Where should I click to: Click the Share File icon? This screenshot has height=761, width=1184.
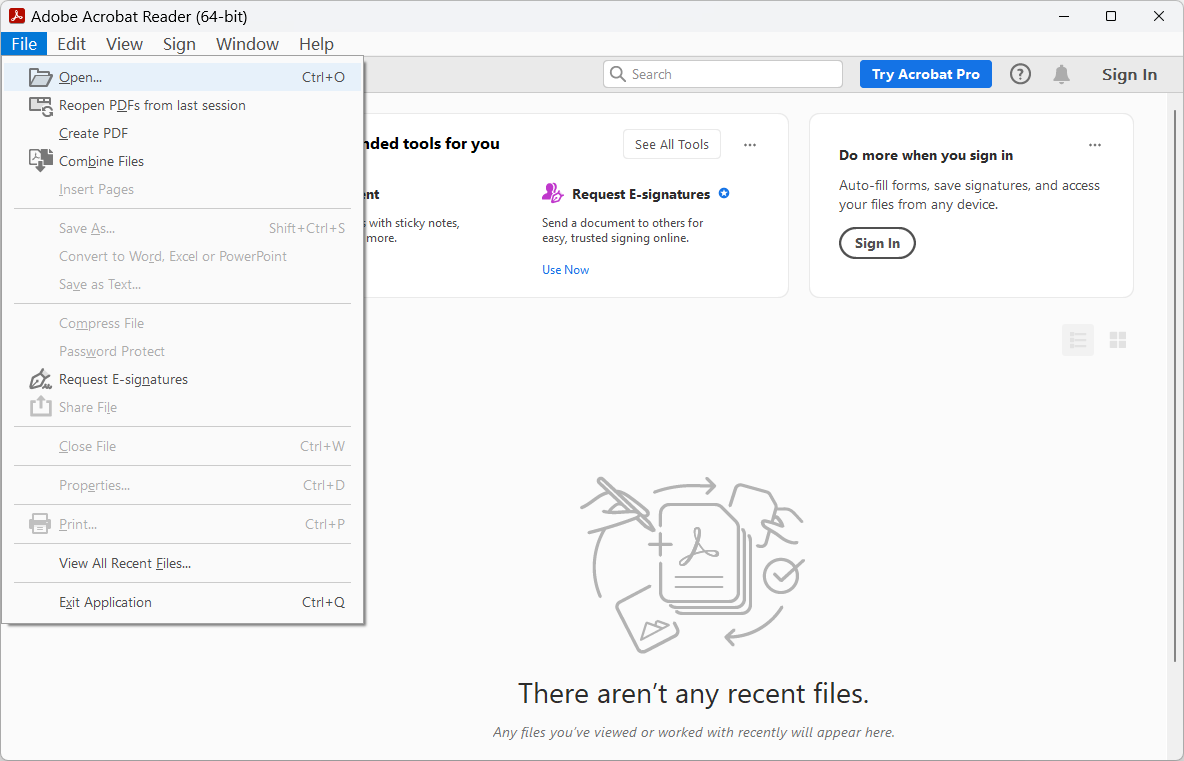coord(40,407)
